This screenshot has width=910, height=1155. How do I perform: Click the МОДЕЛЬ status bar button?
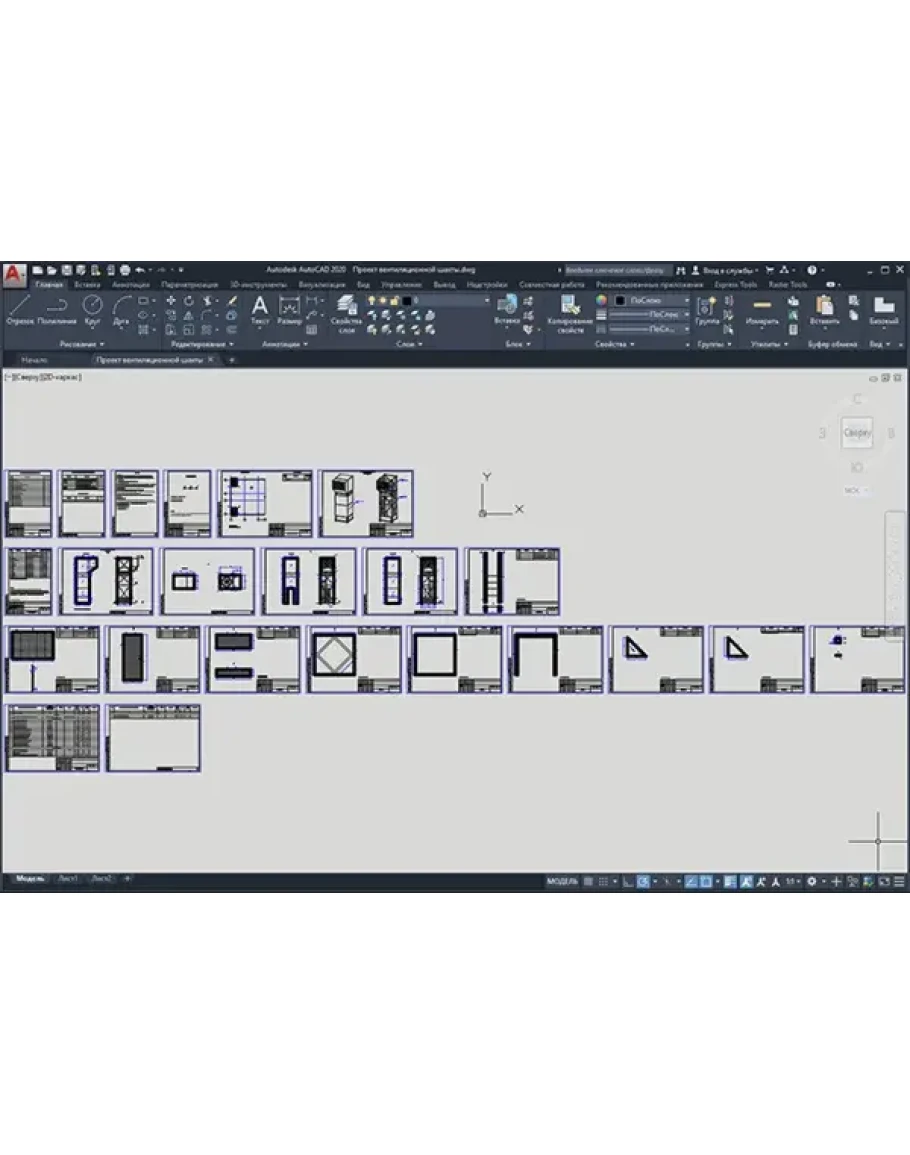pyautogui.click(x=562, y=881)
